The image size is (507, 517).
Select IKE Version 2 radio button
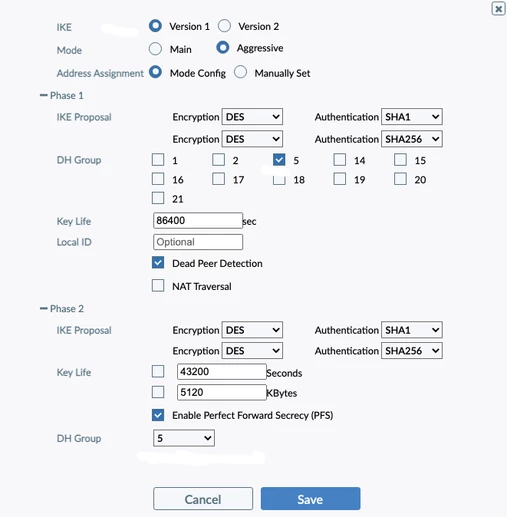click(224, 26)
